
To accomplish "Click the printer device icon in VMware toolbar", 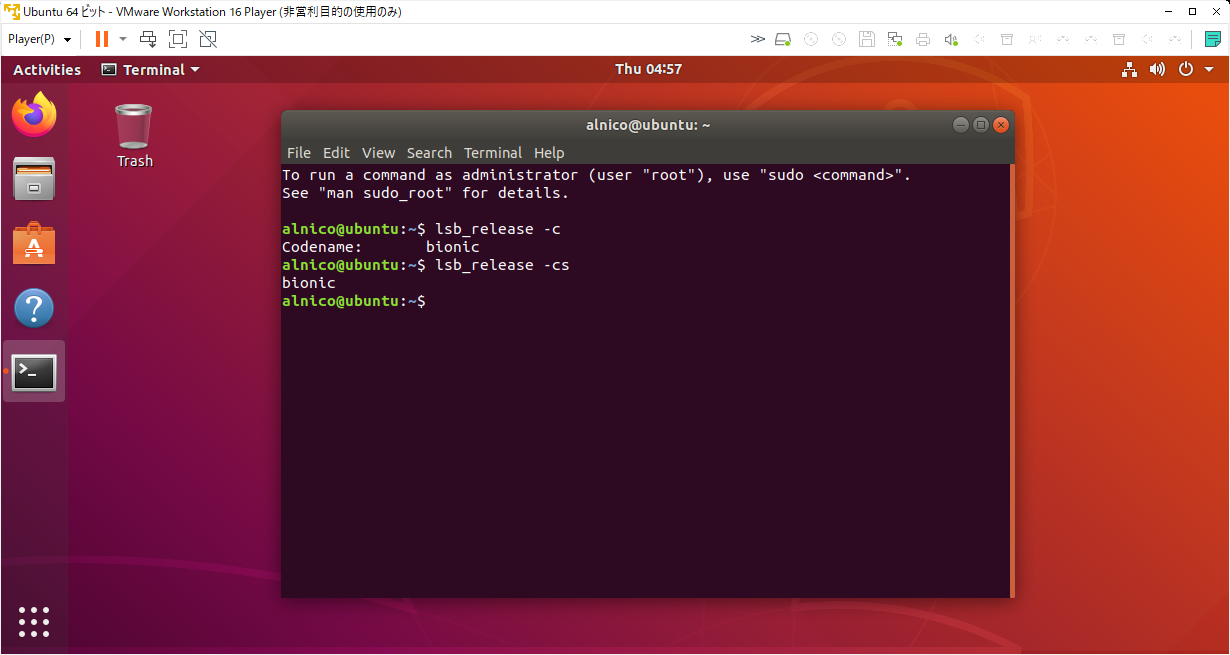I will (x=923, y=39).
